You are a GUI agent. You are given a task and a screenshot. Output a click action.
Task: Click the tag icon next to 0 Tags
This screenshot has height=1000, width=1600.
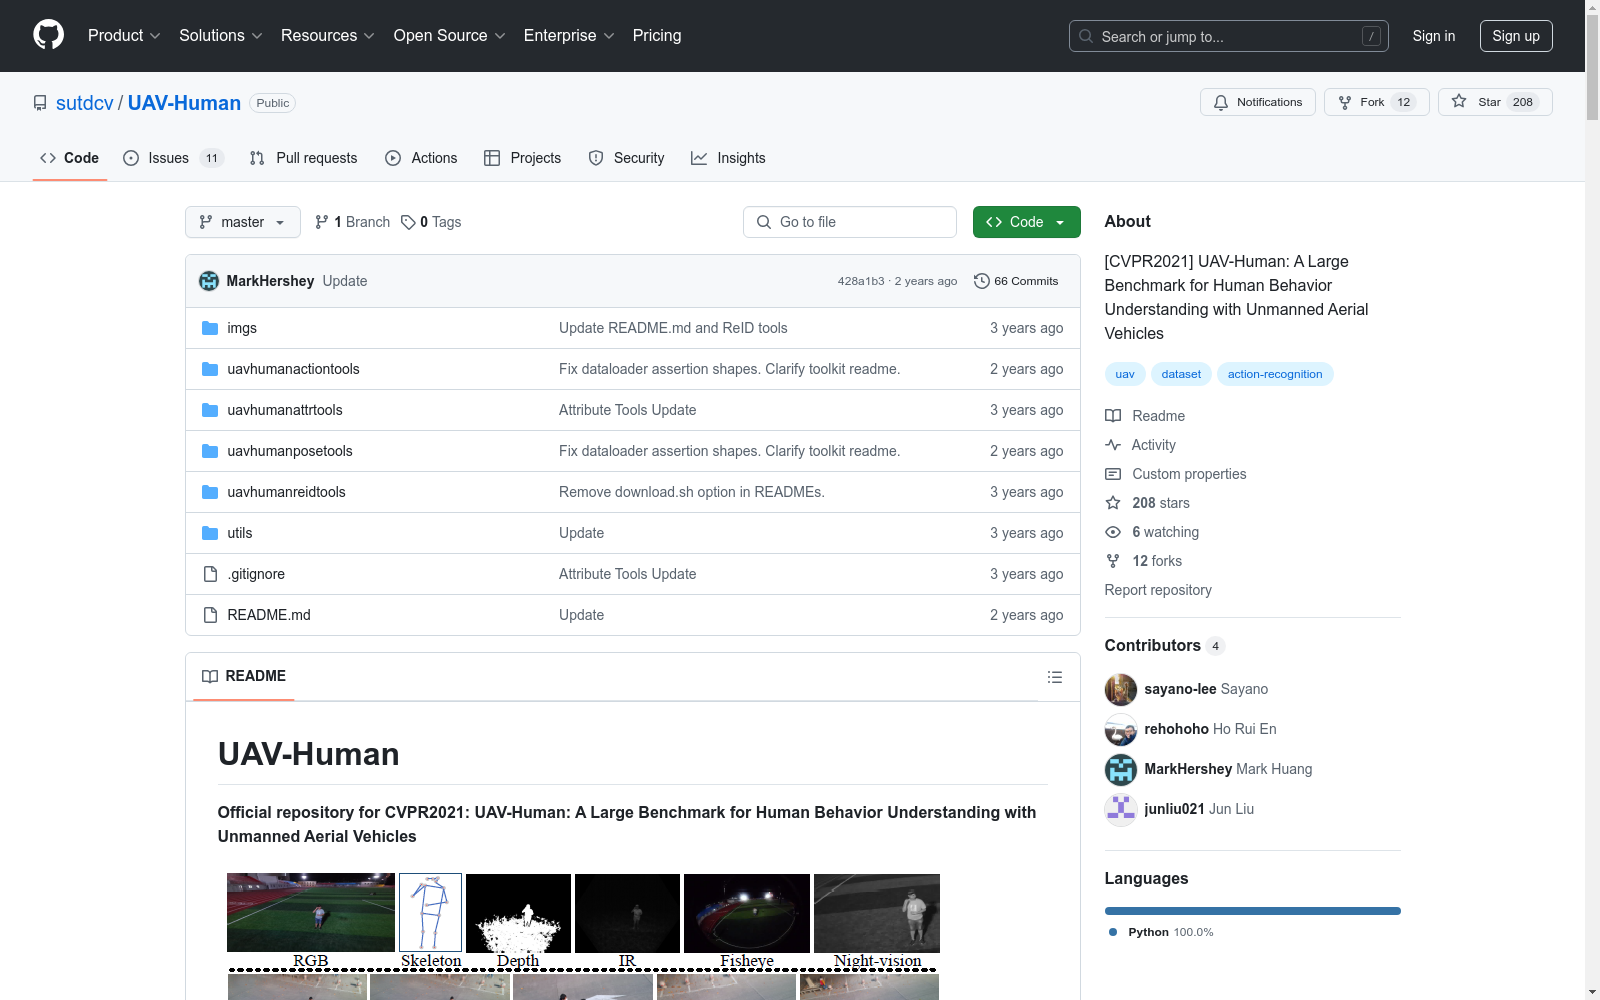pyautogui.click(x=408, y=222)
